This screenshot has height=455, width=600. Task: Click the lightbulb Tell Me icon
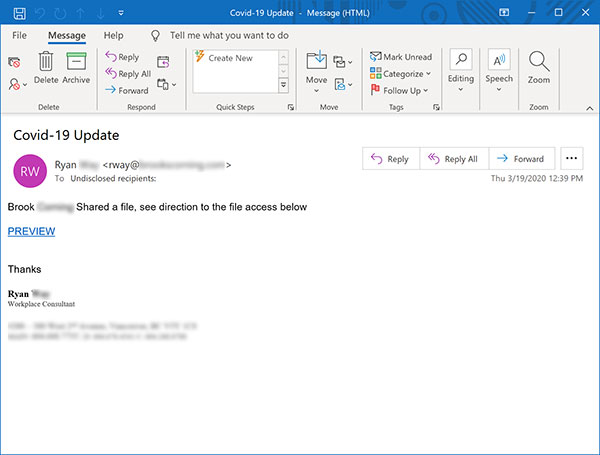tap(155, 36)
